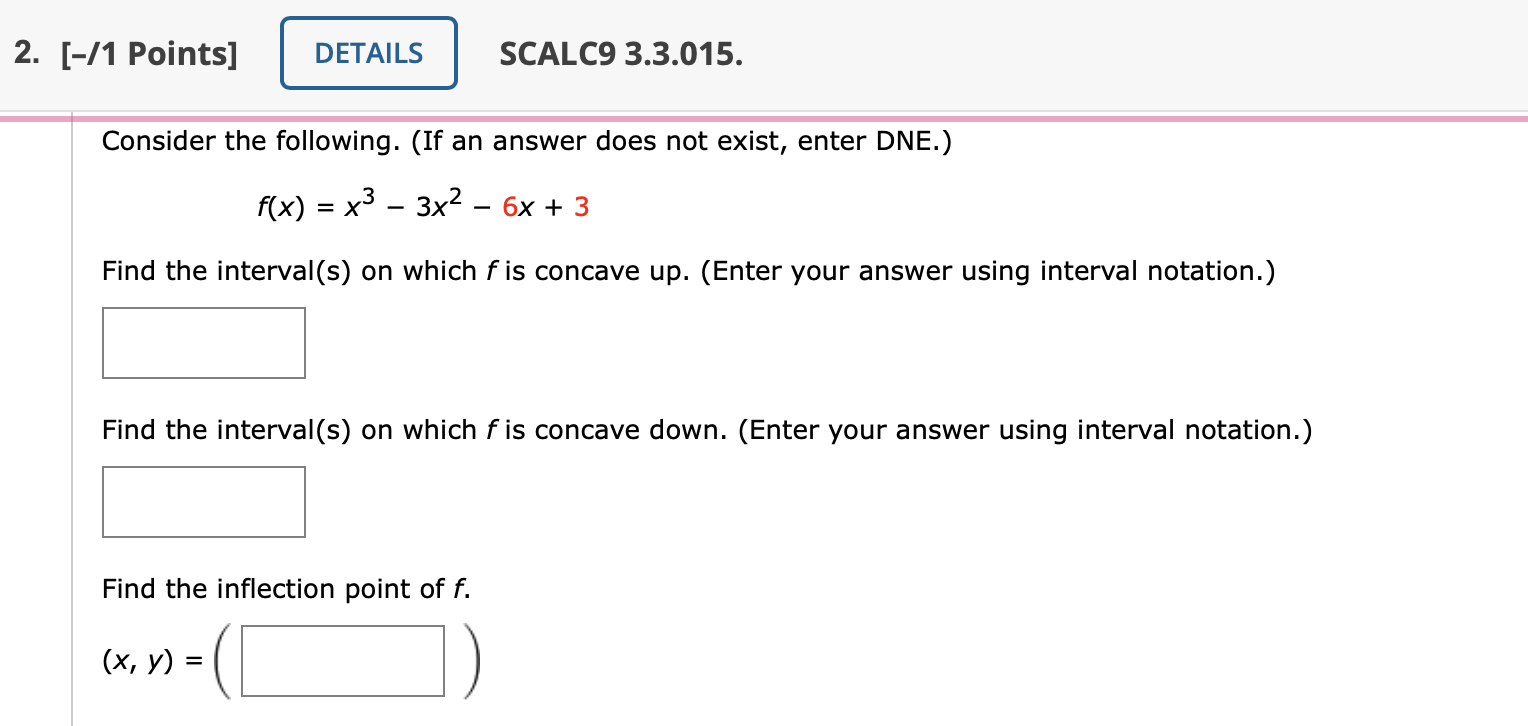Click the opening parenthesis beside the inflection box

pyautogui.click(x=222, y=660)
